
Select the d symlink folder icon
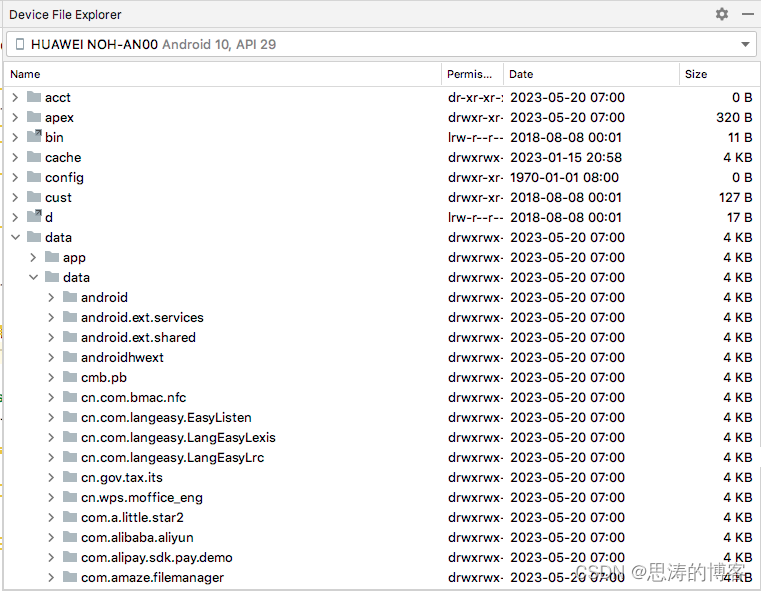click(34, 216)
